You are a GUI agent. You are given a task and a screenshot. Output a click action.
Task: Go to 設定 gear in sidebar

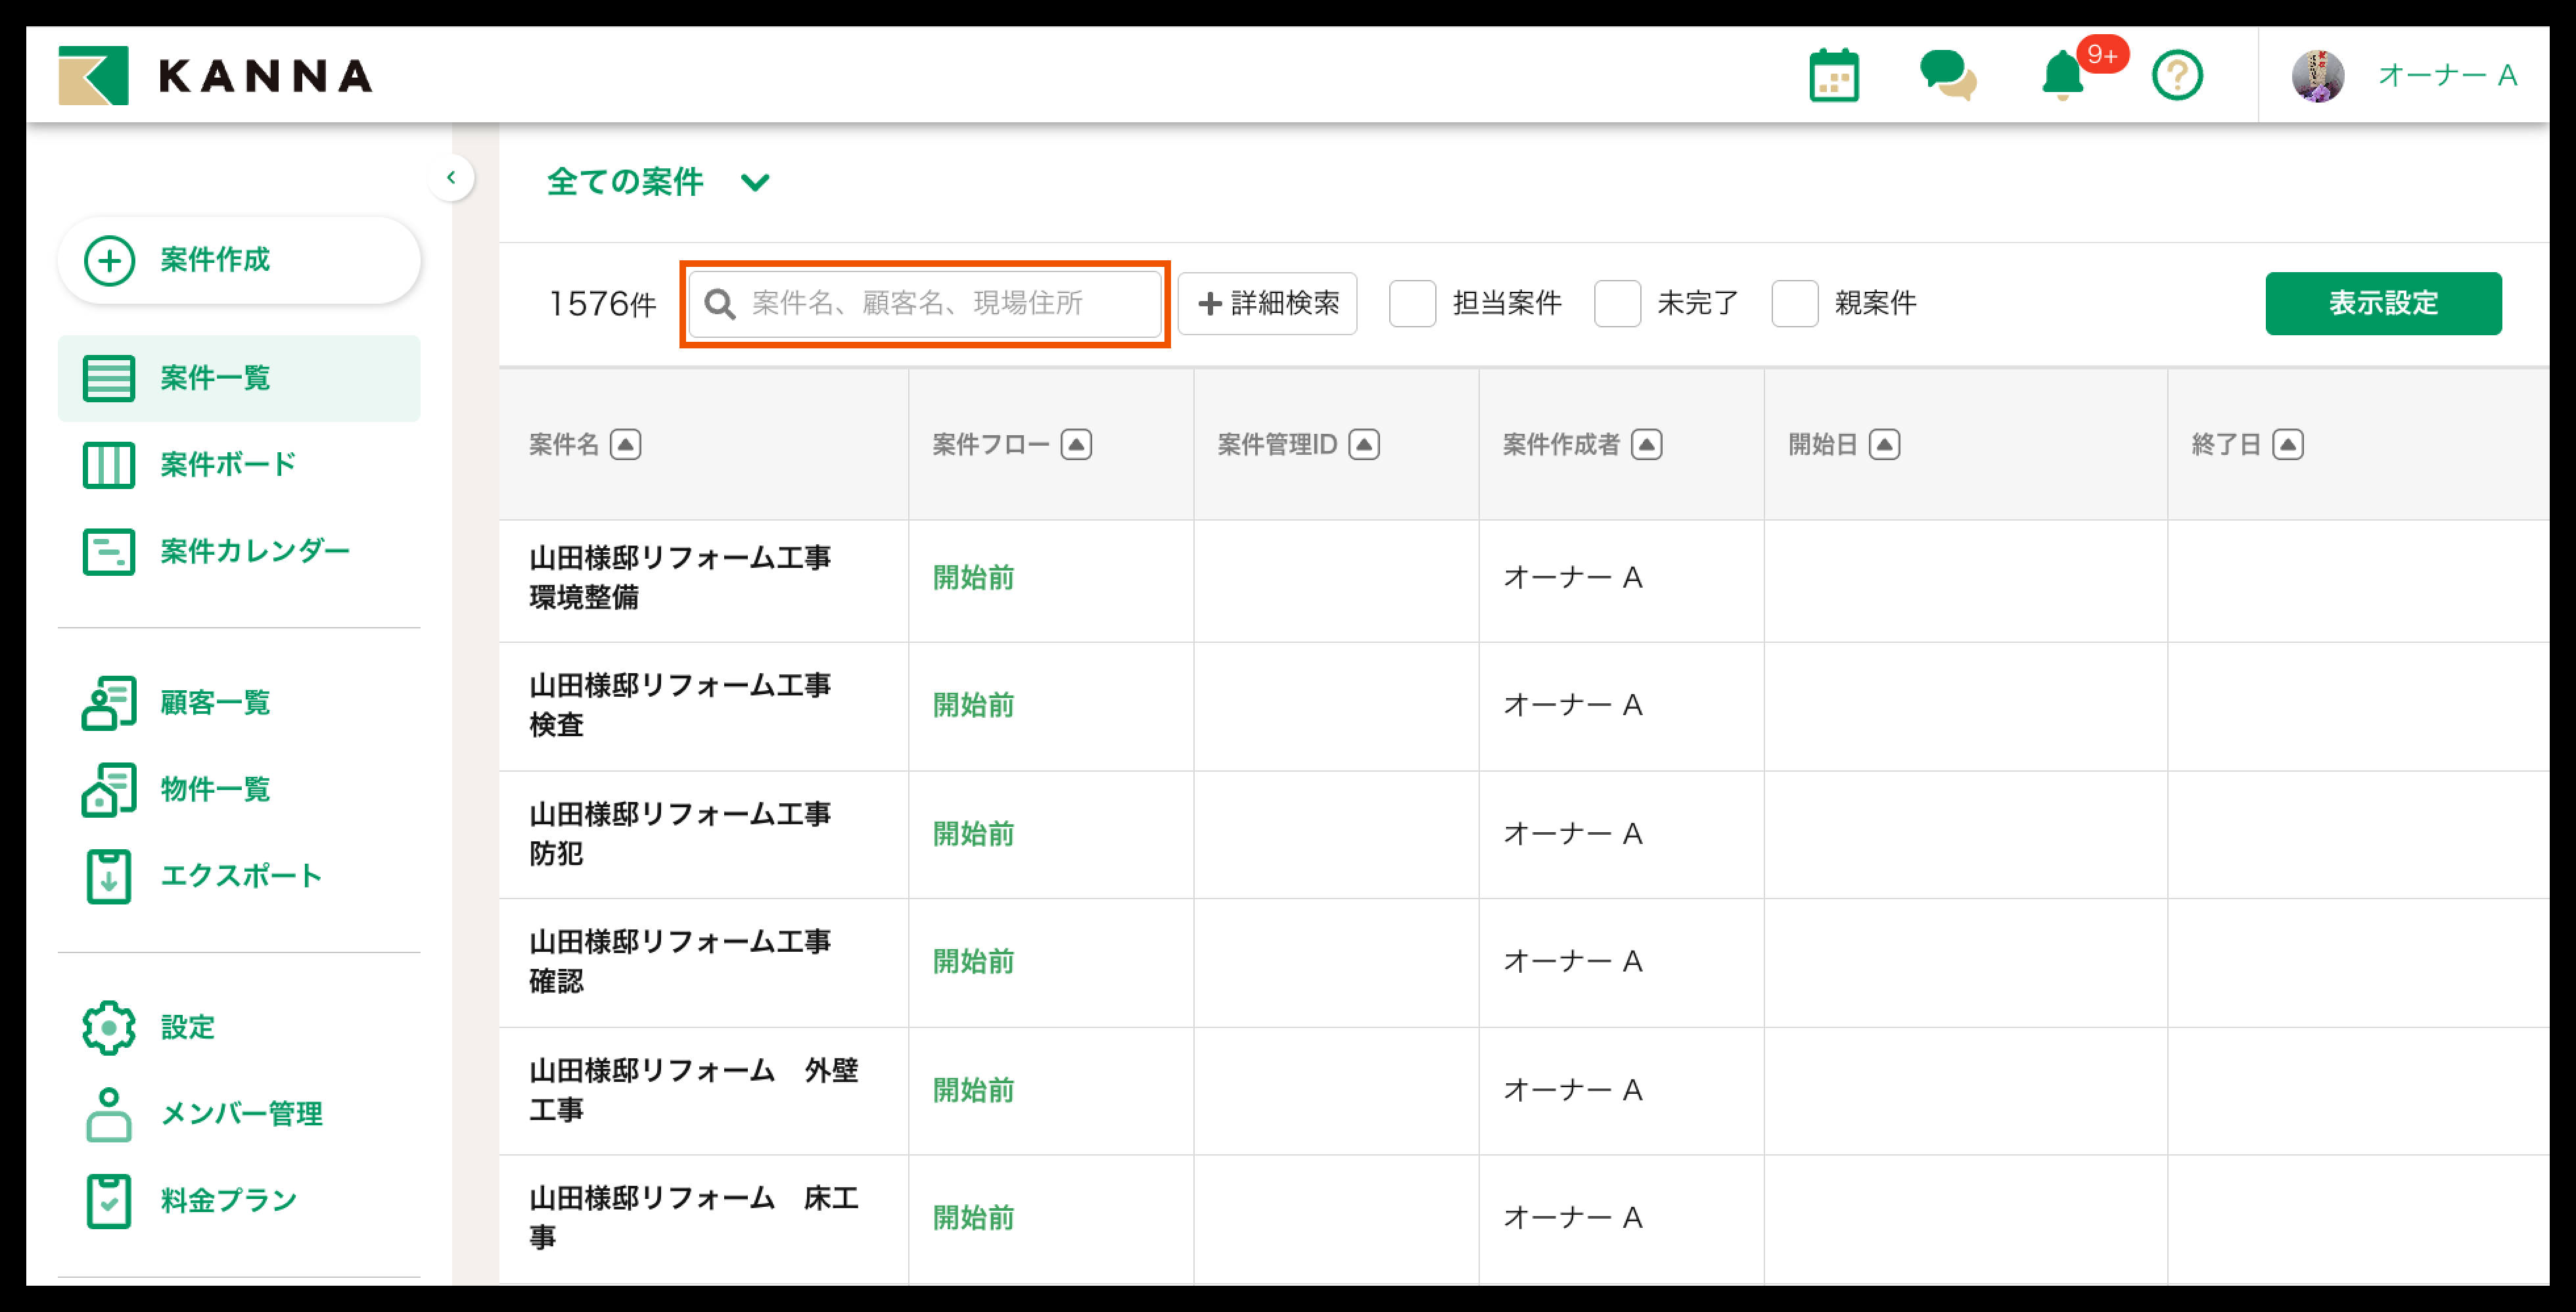point(109,1027)
